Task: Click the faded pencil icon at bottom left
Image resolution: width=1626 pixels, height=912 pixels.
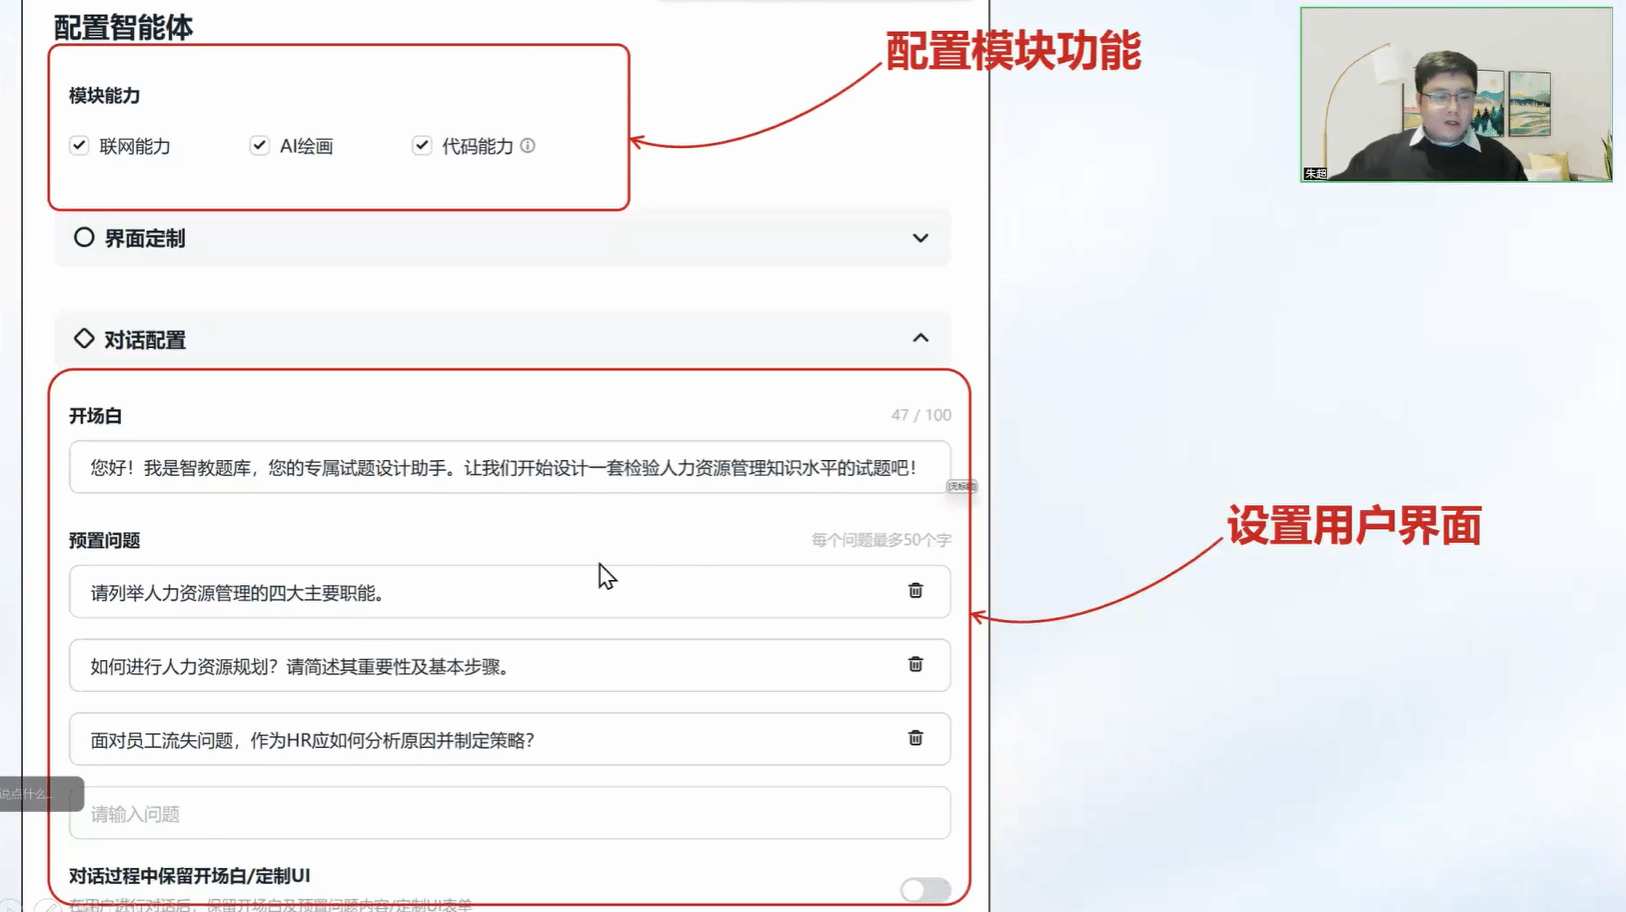Action: 47,906
